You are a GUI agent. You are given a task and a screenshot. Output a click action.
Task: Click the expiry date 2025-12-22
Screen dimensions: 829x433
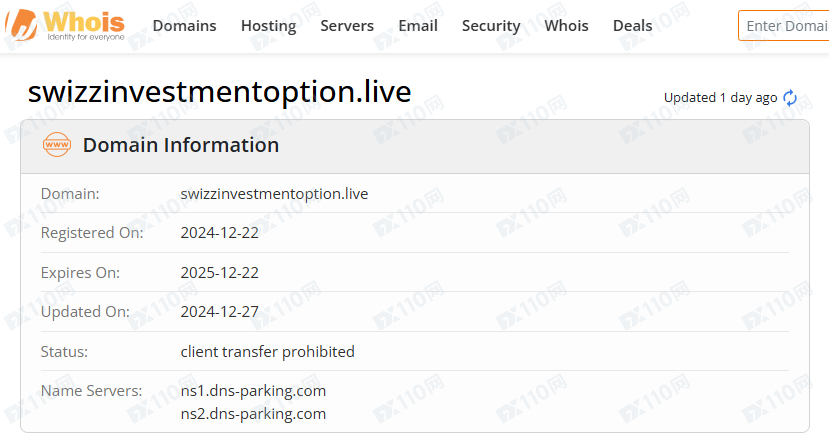click(x=219, y=272)
